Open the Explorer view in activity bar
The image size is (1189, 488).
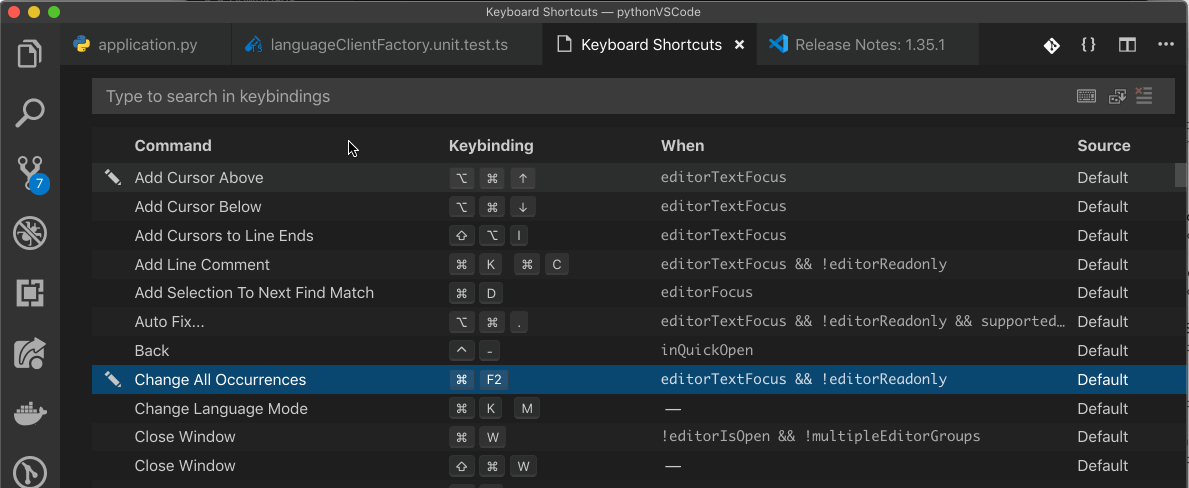pos(30,54)
